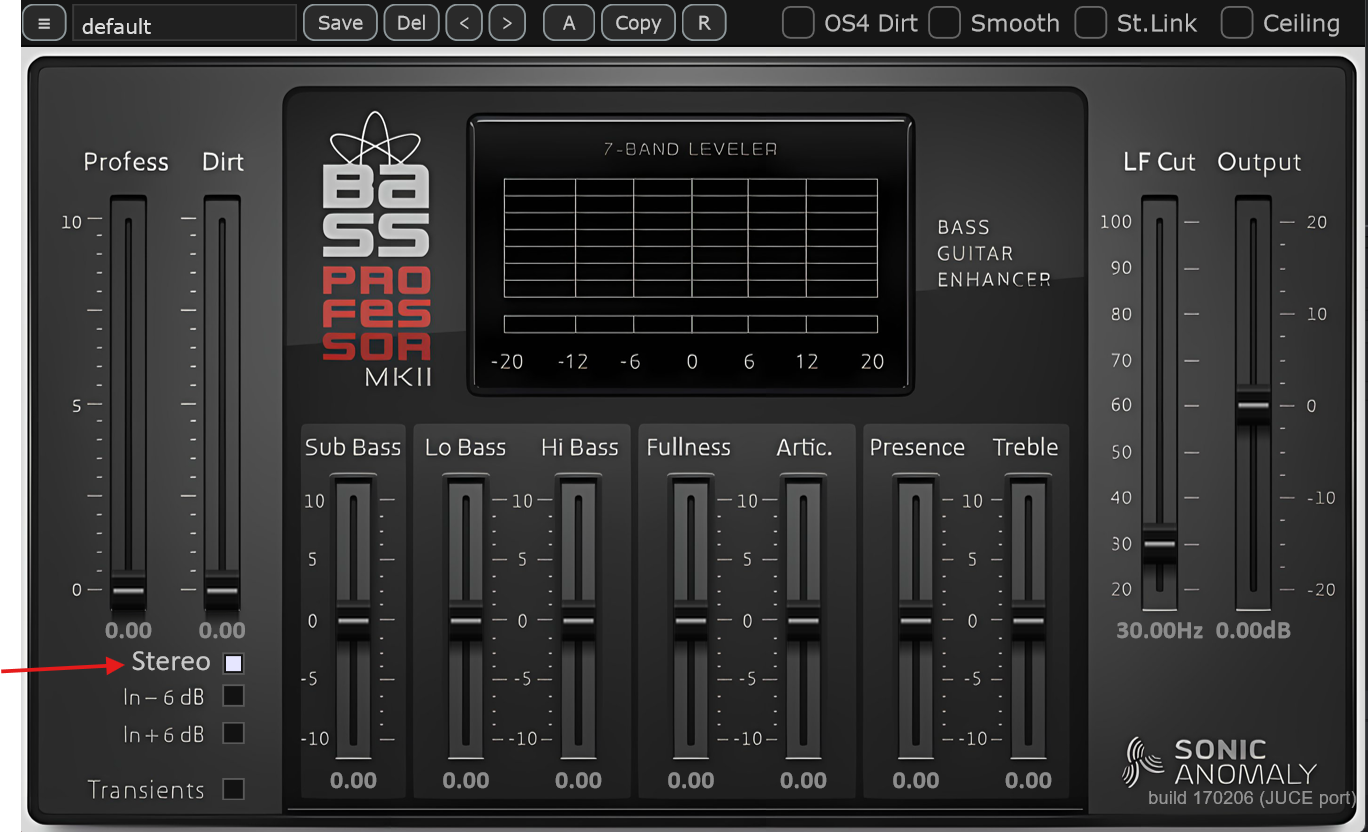Enable the In – 6 dB checkbox
1368x832 pixels.
tap(233, 696)
